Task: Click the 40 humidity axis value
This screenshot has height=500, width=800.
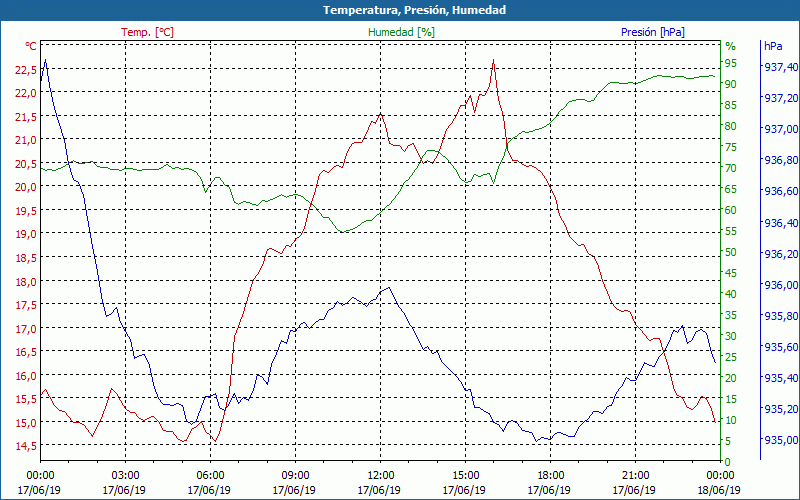Action: (x=731, y=294)
